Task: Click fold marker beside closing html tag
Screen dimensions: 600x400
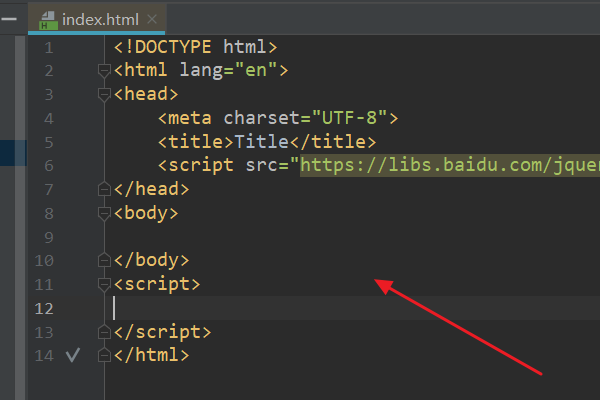Action: [104, 355]
